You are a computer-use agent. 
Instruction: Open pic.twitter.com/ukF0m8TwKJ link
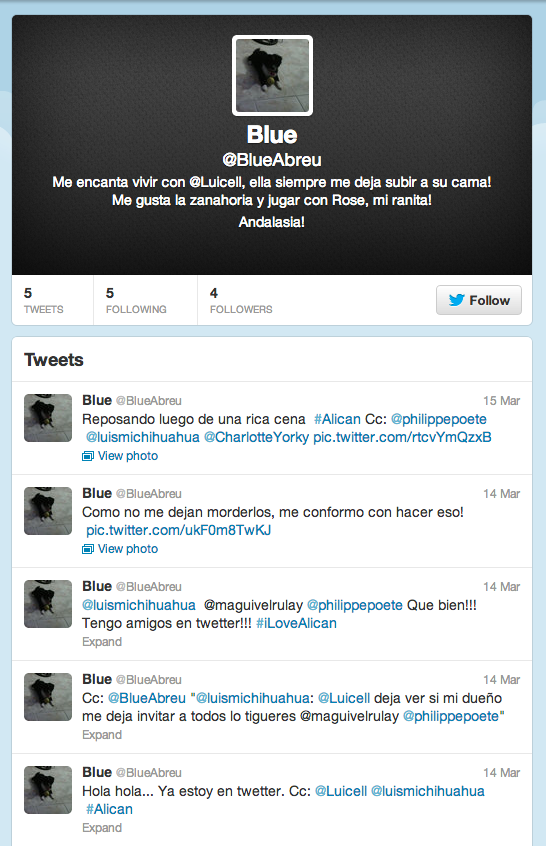(x=179, y=530)
